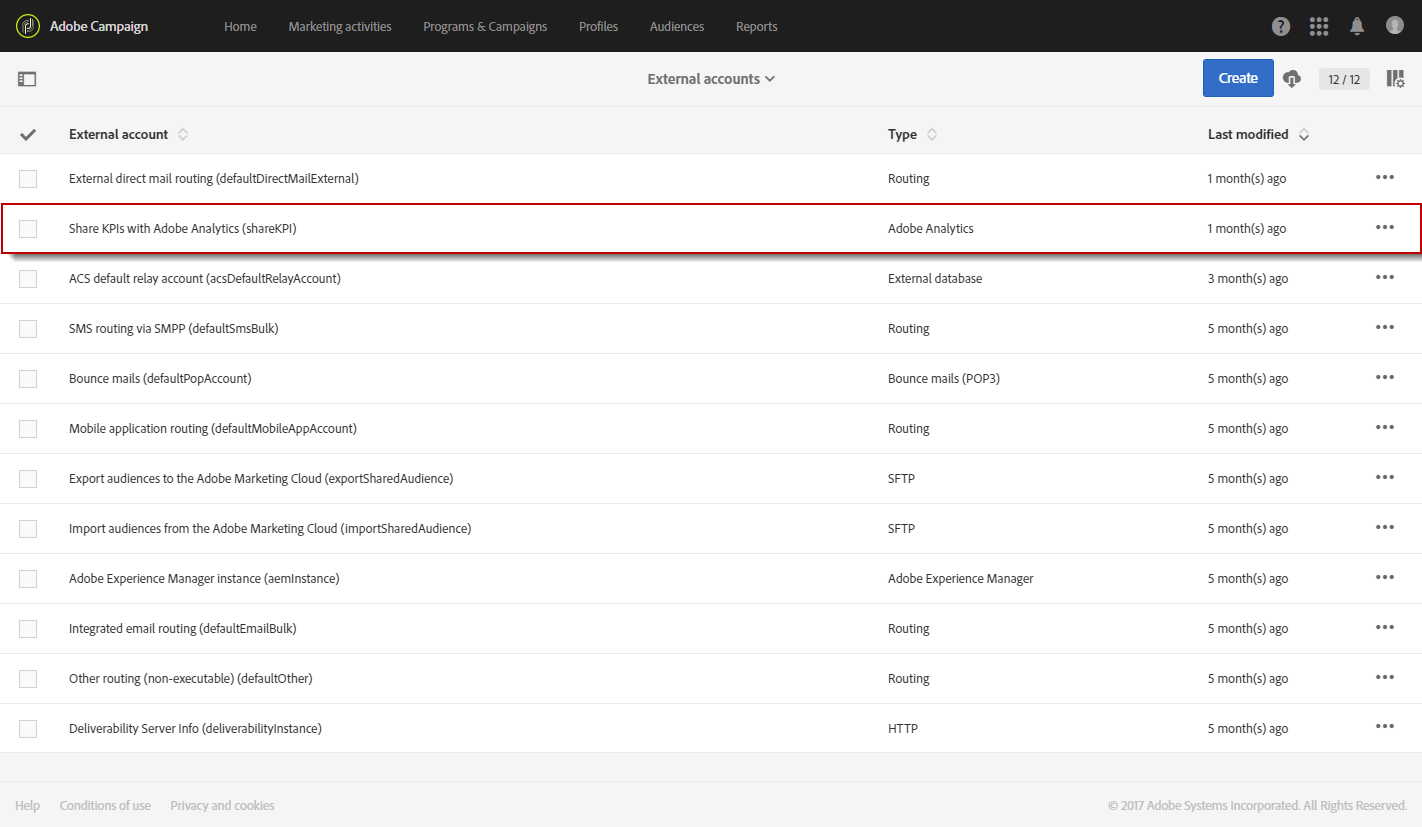Expand the External accounts title dropdown
The width and height of the screenshot is (1422, 827).
[x=711, y=79]
